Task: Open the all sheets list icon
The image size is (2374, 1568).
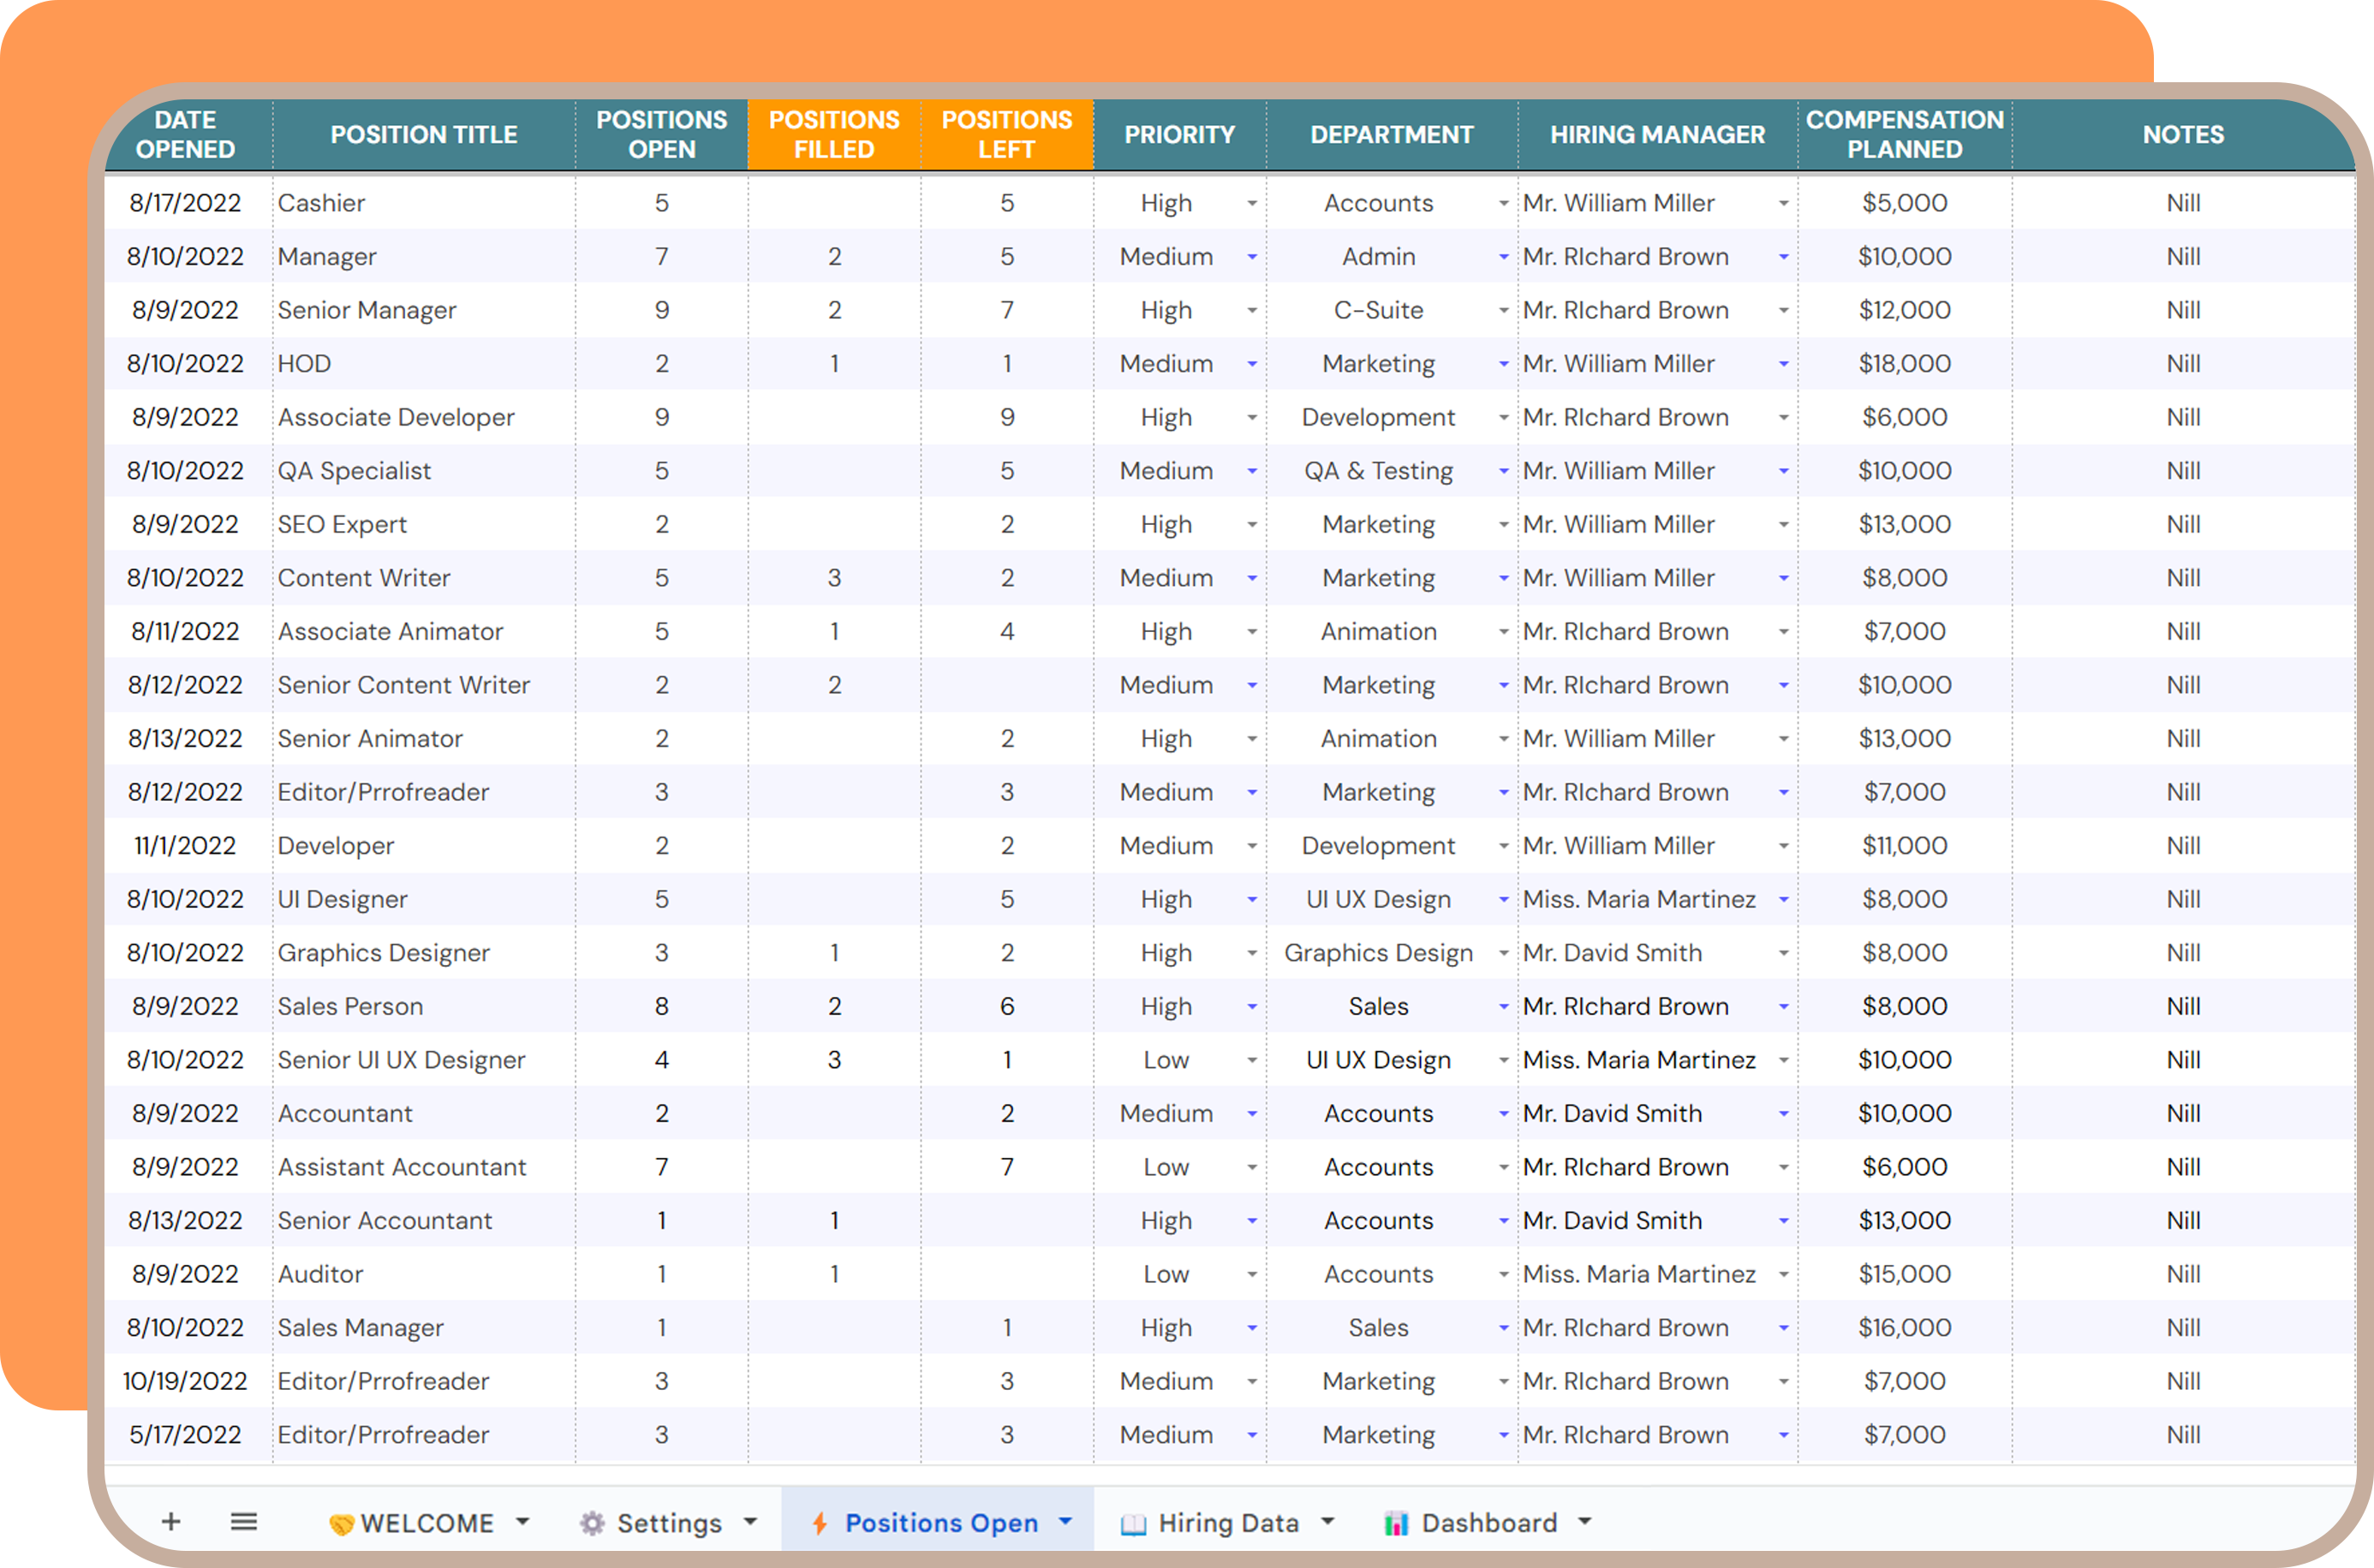Action: coord(244,1521)
